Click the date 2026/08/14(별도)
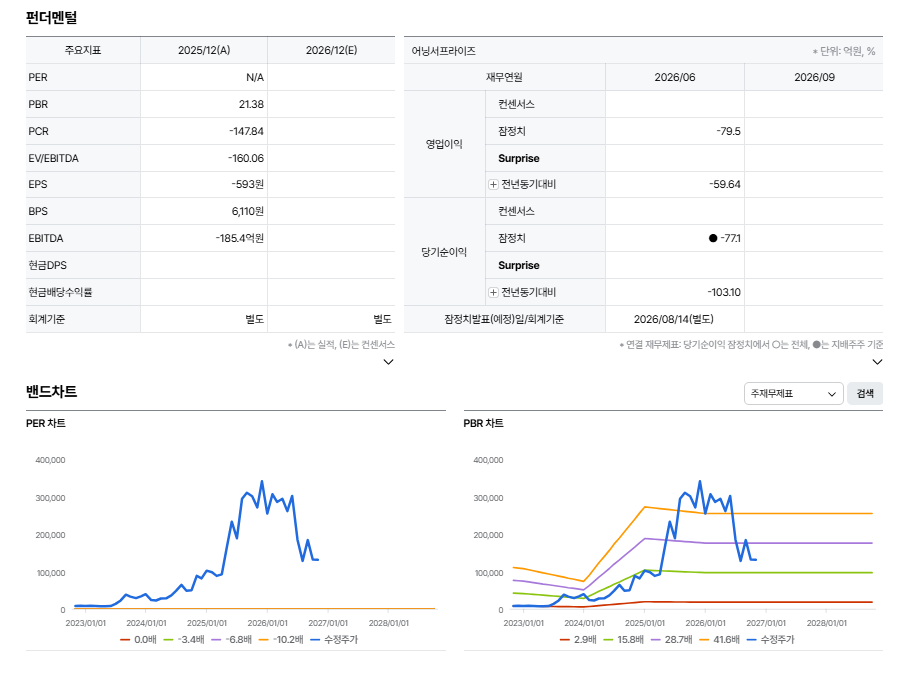Image resolution: width=910 pixels, height=677 pixels. 674,320
